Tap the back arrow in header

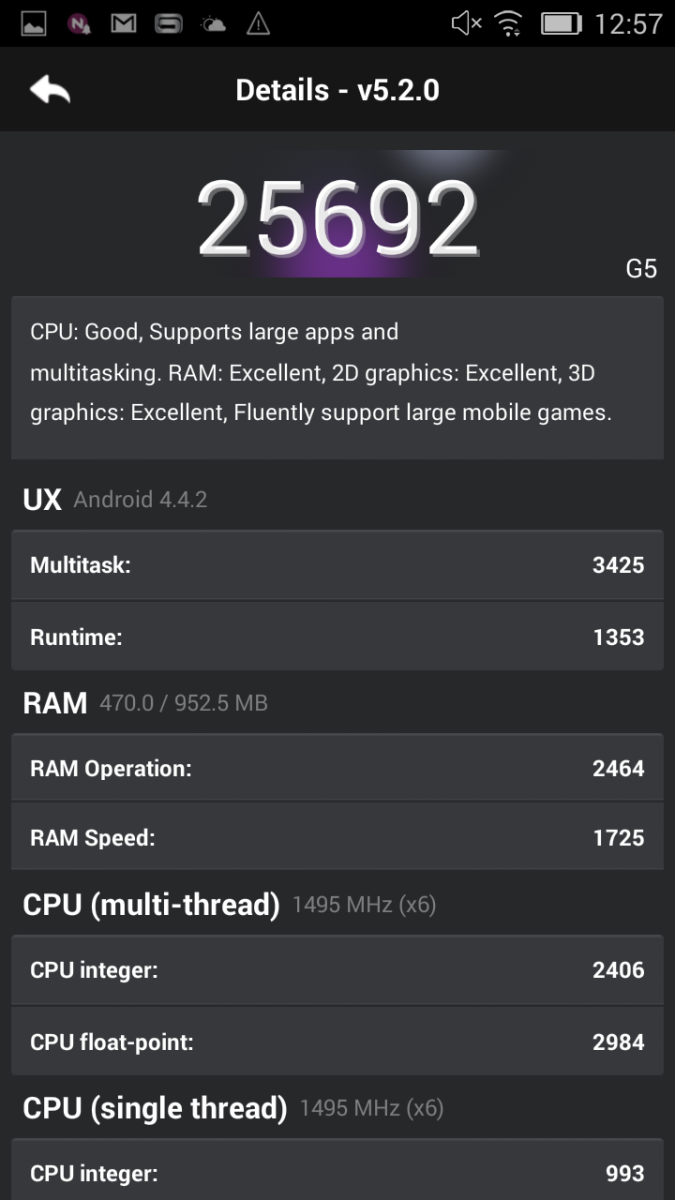tap(50, 90)
